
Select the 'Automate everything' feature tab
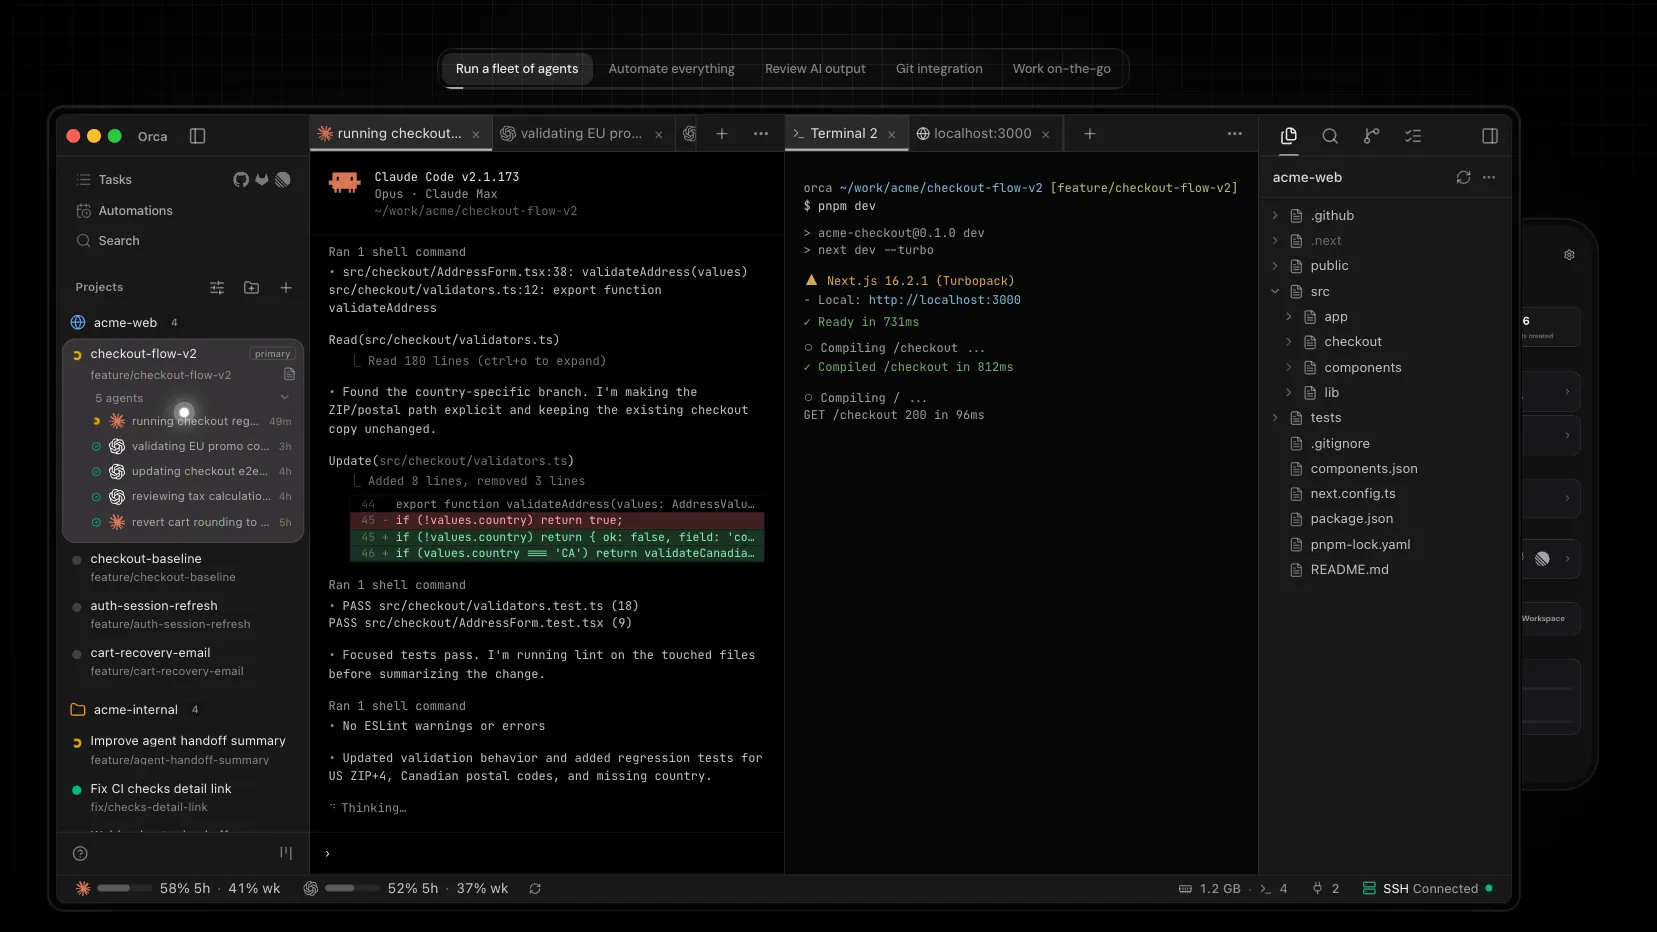coord(672,69)
